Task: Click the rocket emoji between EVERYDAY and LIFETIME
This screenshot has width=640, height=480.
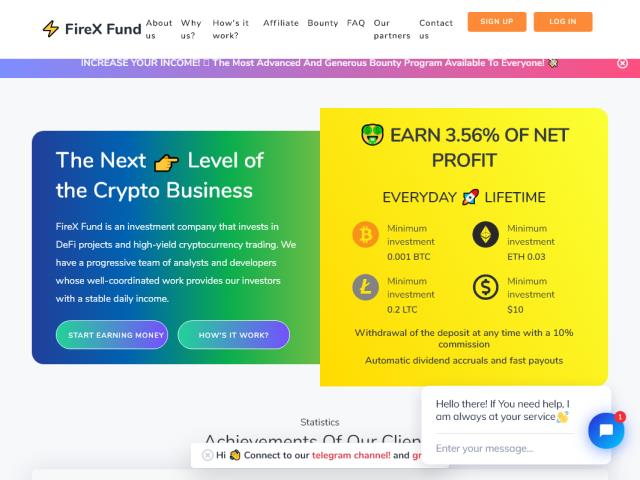Action: (x=470, y=197)
